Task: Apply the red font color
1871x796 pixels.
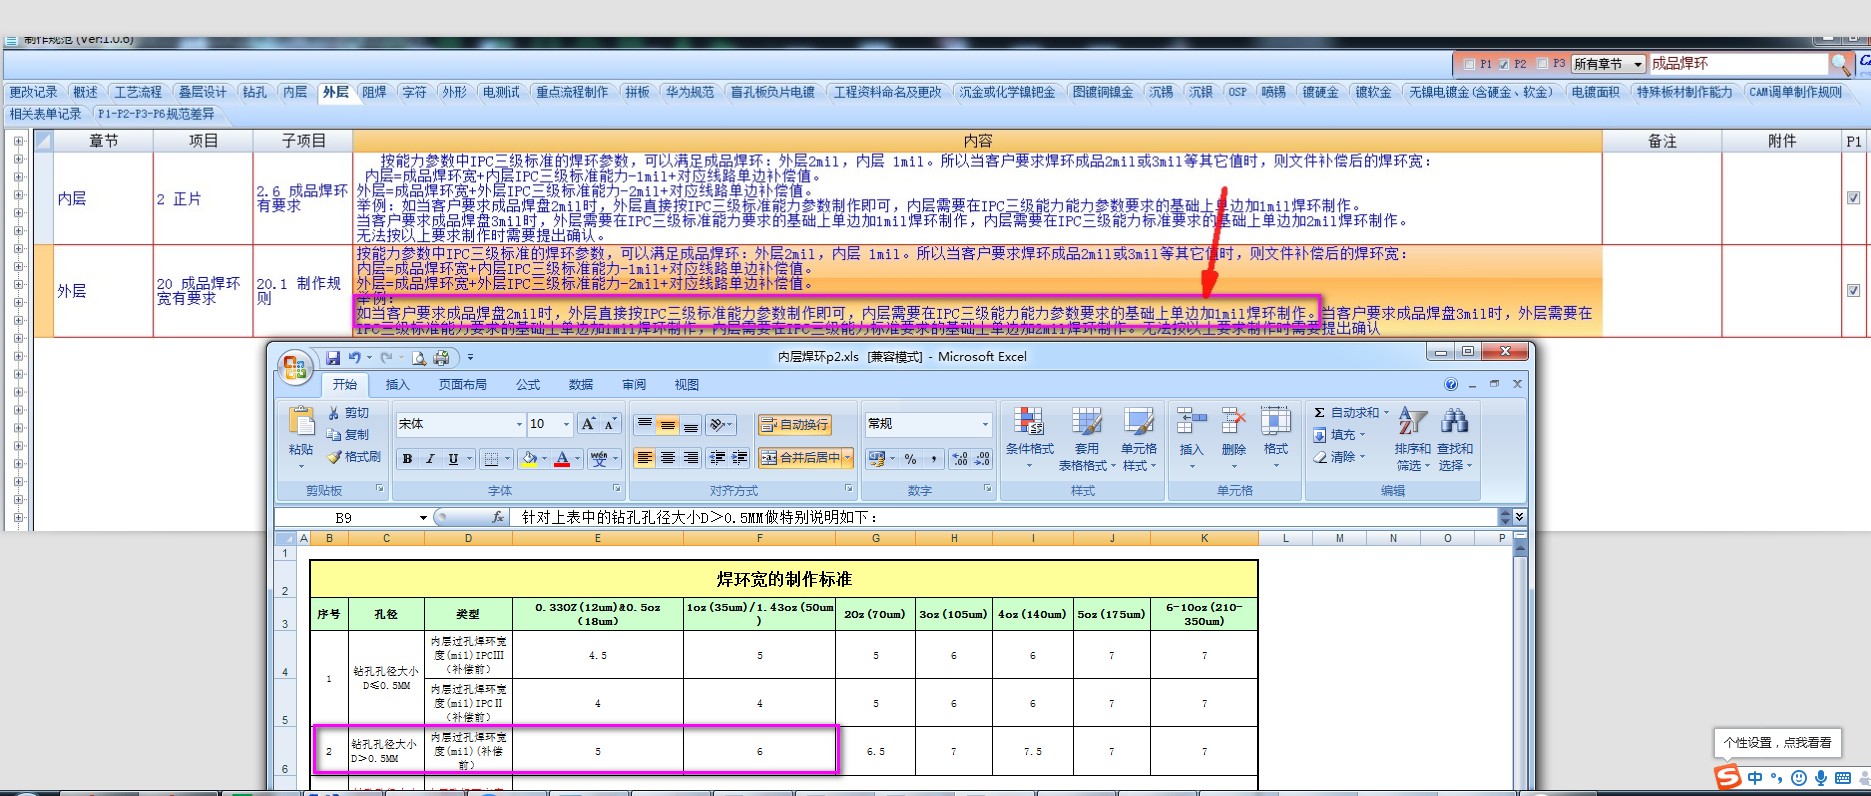Action: [x=562, y=459]
